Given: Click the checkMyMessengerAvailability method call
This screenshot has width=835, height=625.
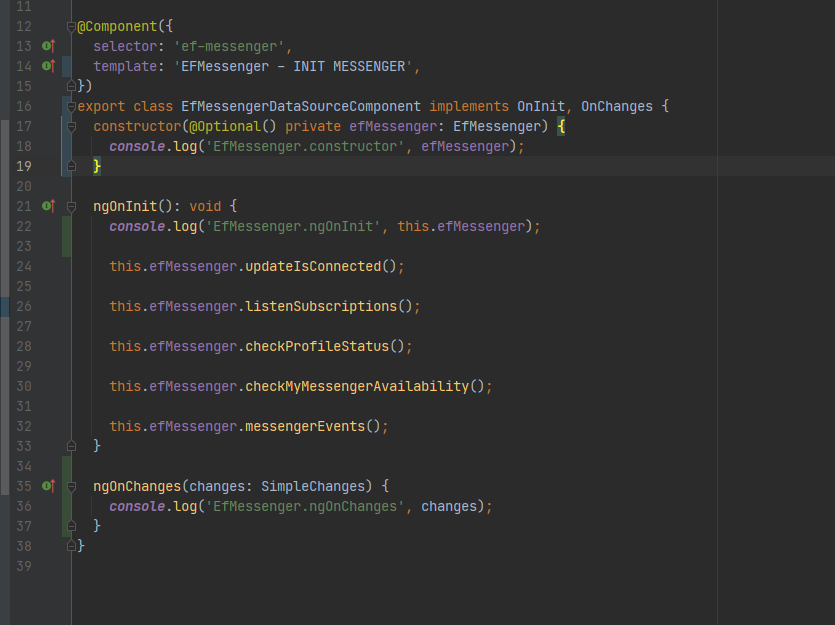Looking at the screenshot, I should (357, 386).
